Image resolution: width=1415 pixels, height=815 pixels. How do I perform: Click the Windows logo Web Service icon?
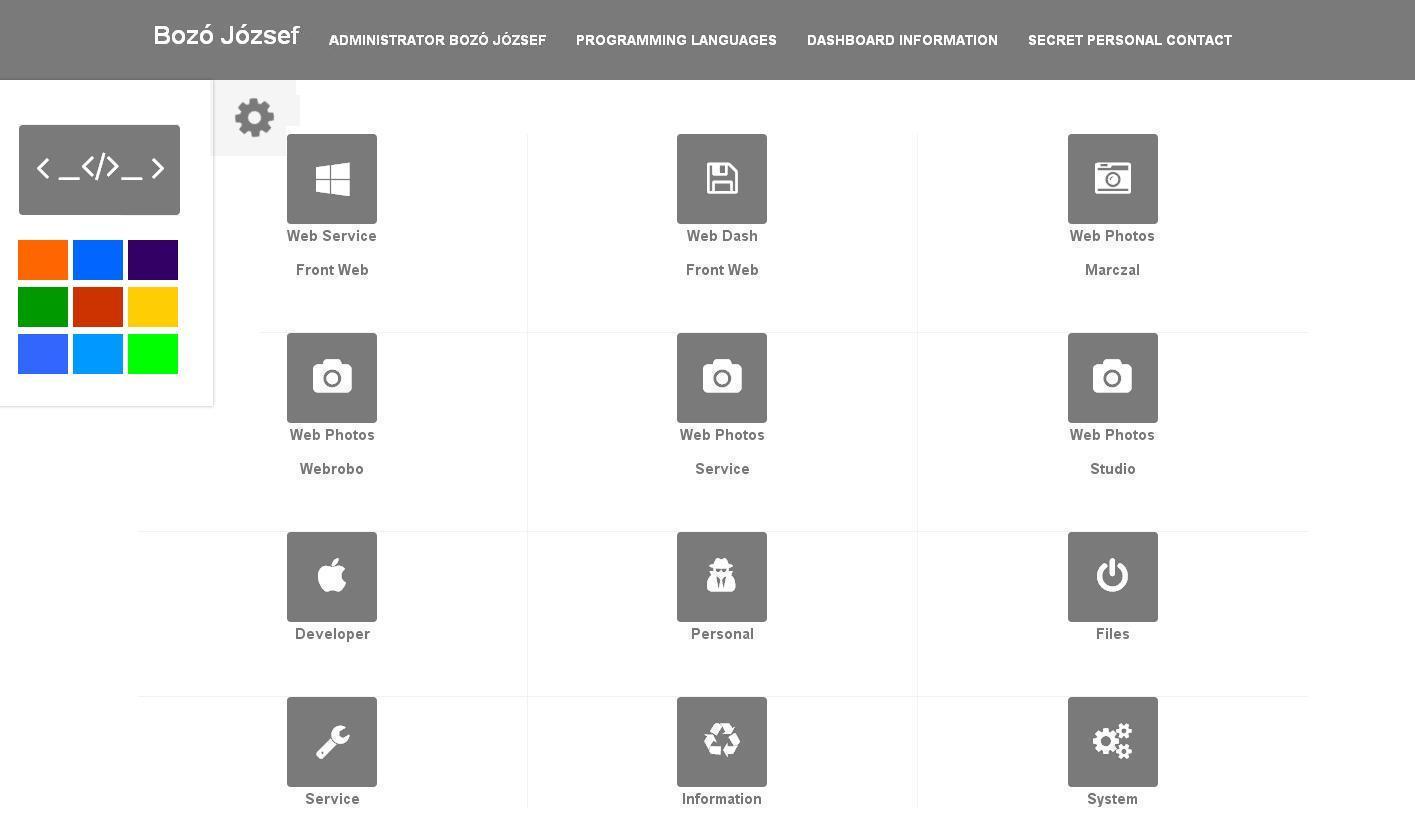pyautogui.click(x=332, y=179)
